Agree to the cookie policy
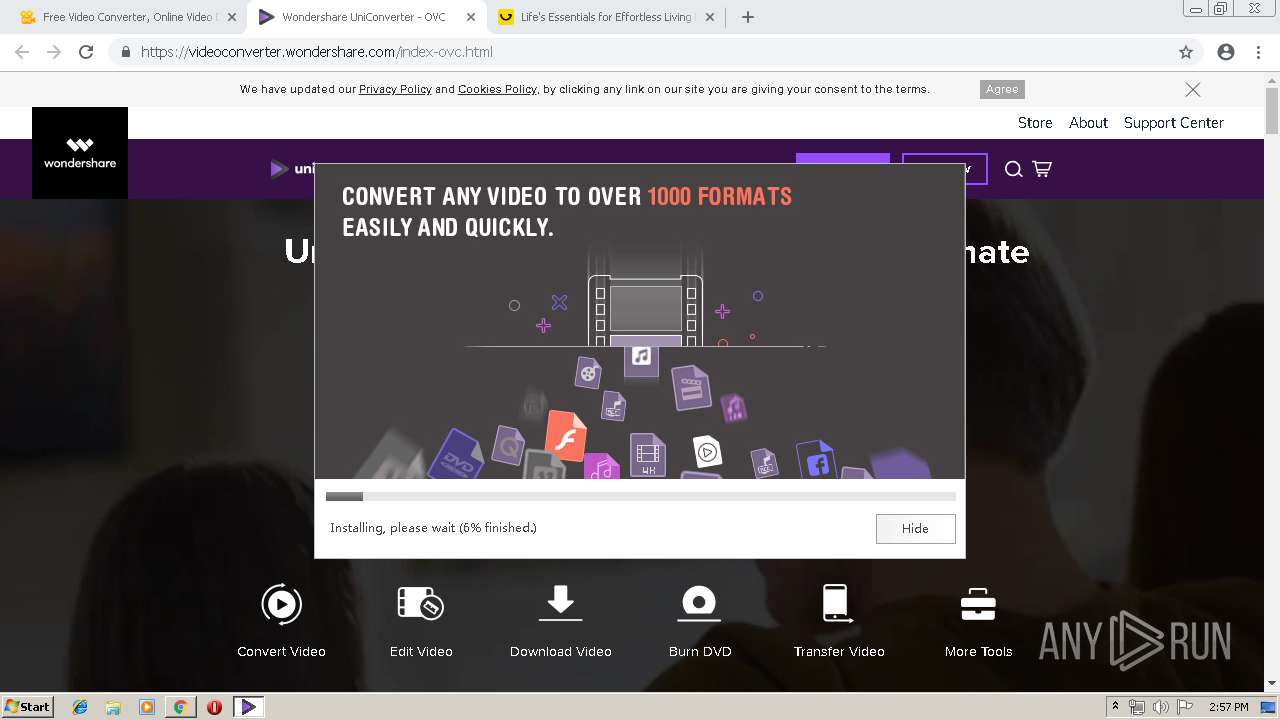 click(1002, 89)
